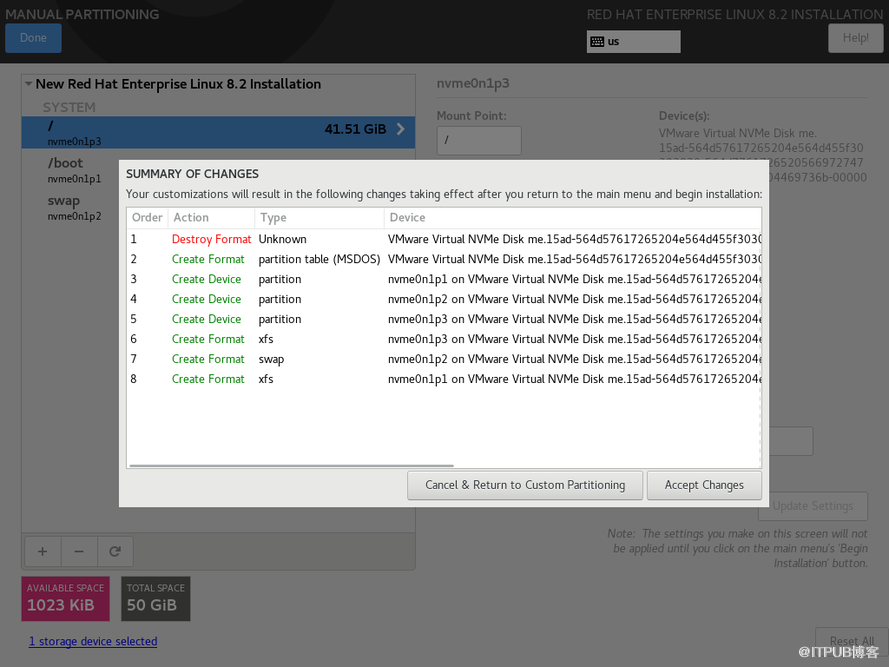Click the keyboard layout icon
The height and width of the screenshot is (667, 889).
click(x=597, y=41)
